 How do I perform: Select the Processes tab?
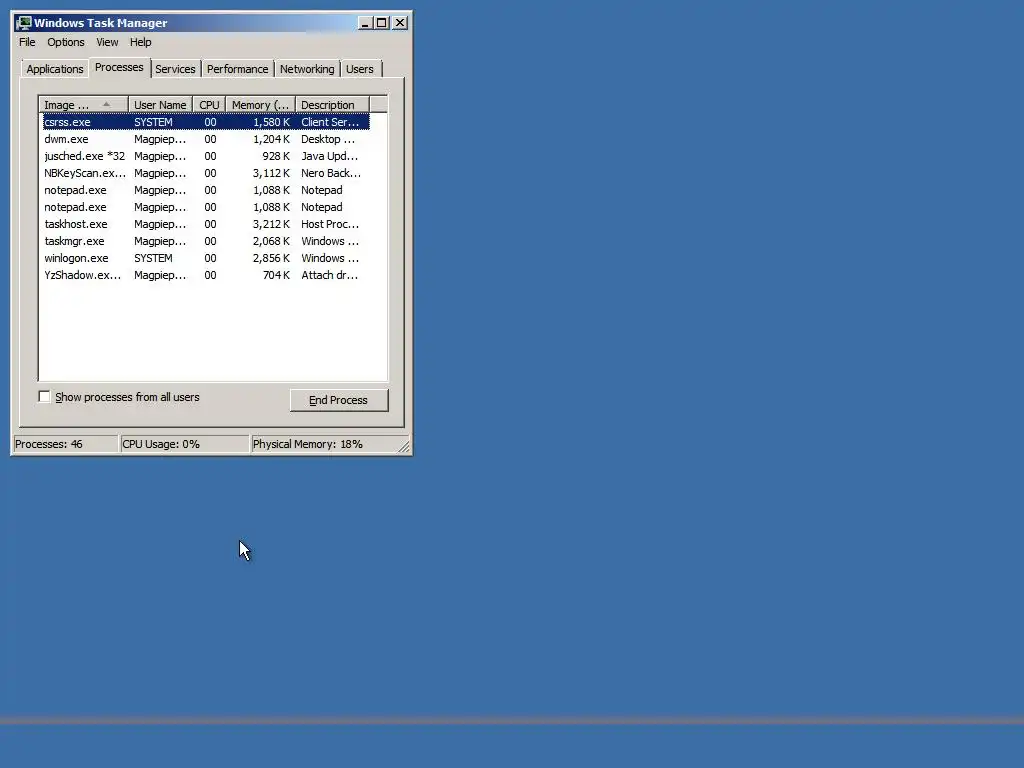pyautogui.click(x=119, y=67)
